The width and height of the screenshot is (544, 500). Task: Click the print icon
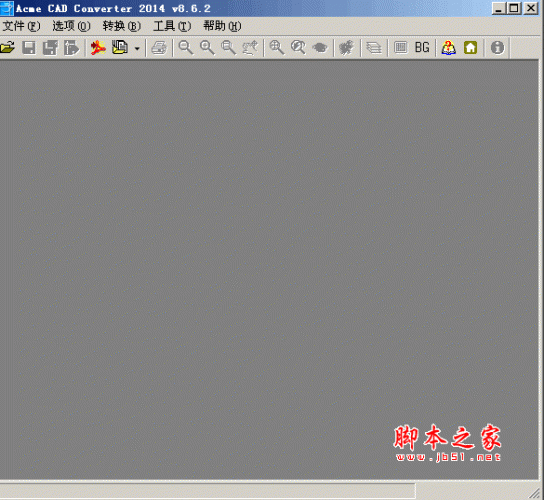tap(159, 48)
